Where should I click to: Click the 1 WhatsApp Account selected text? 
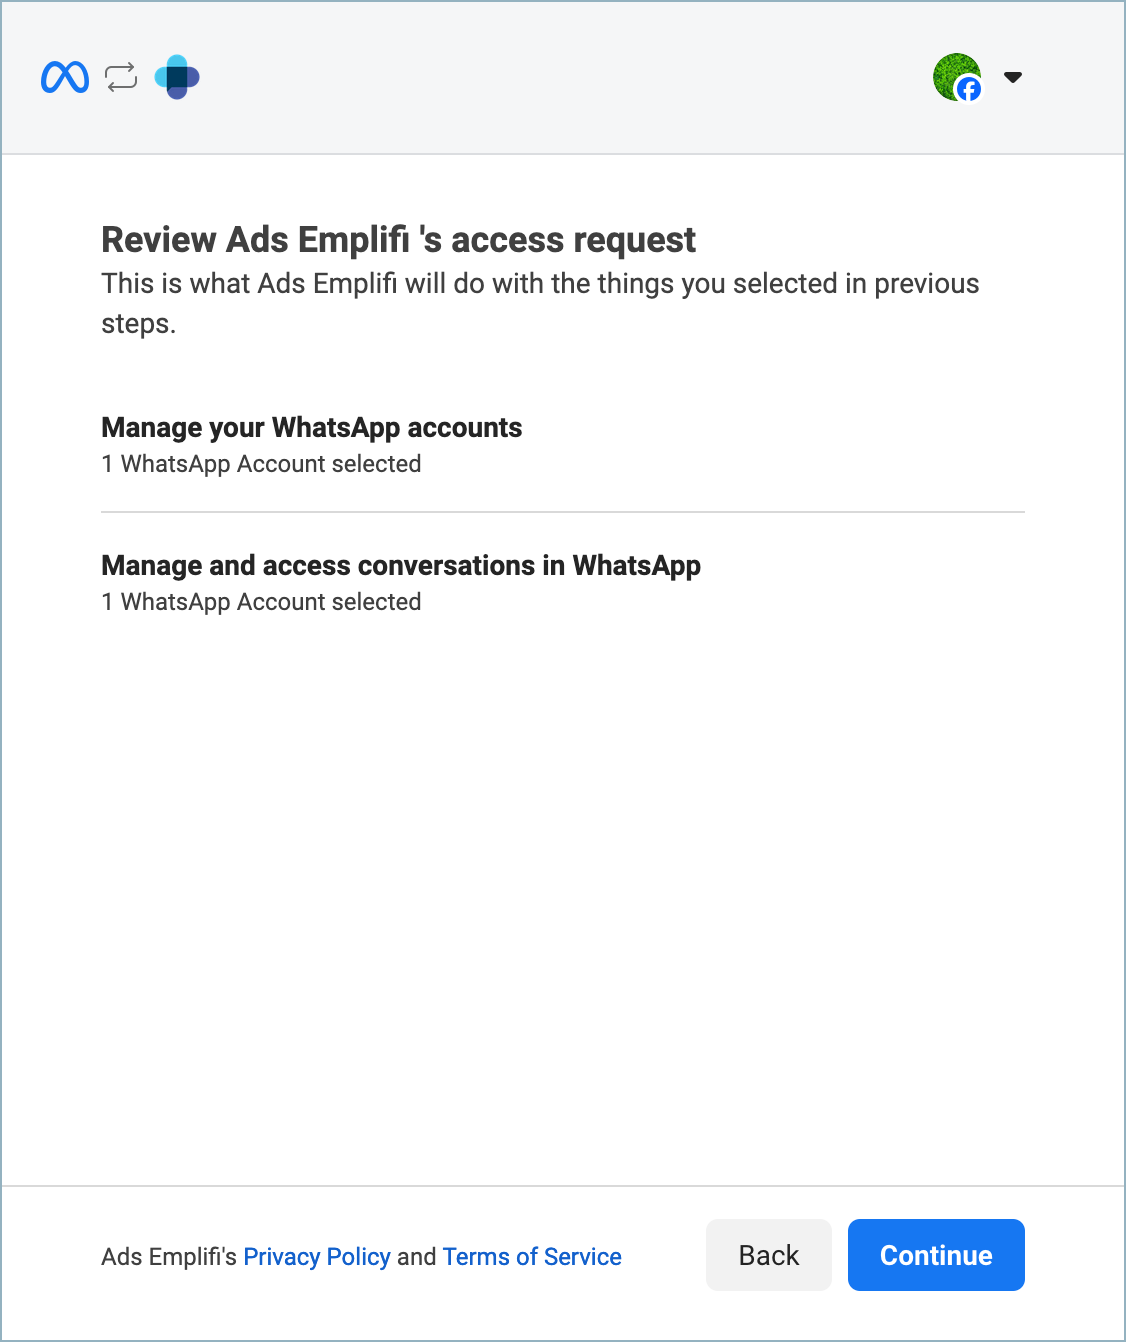261,463
